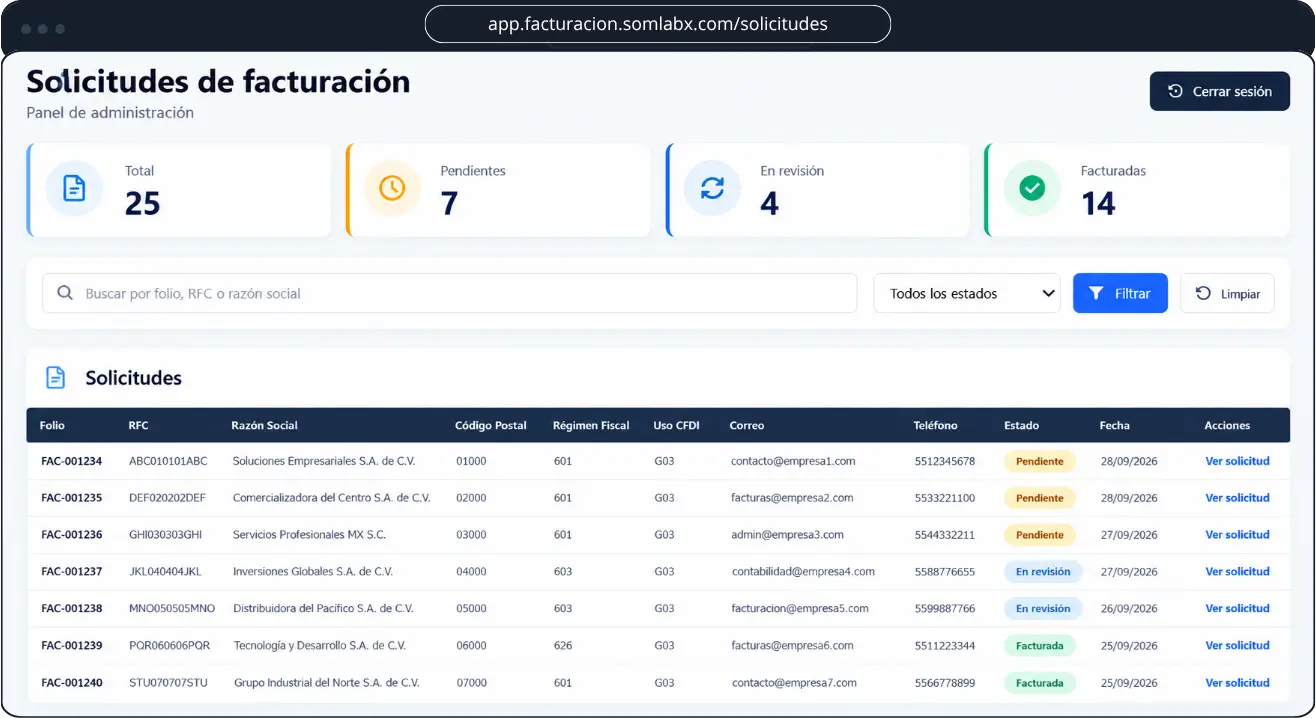Viewport: 1316px width, 718px height.
Task: Click Comercializadora del Centro S.A. de C.V.
Action: (x=331, y=498)
